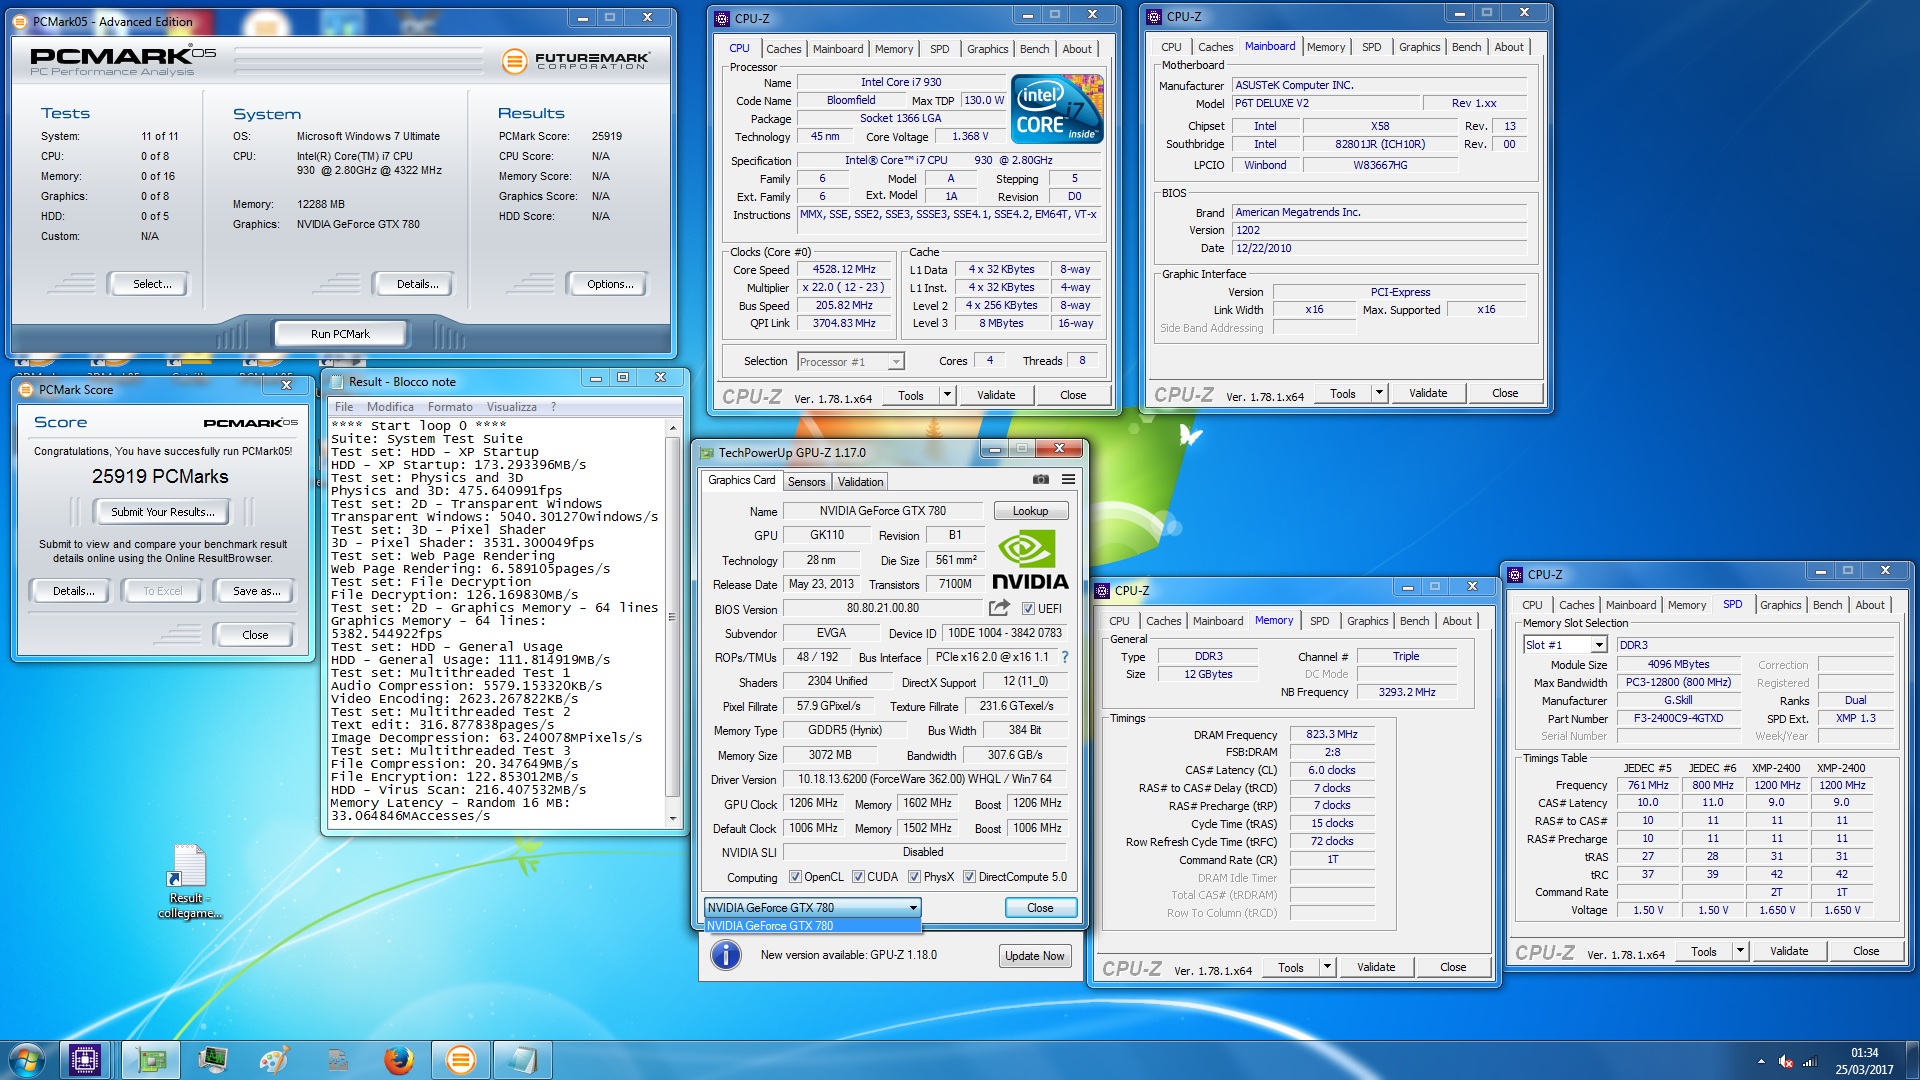Viewport: 1920px width, 1080px height.
Task: Switch to Sensors tab in GPU-Z
Action: 806,482
